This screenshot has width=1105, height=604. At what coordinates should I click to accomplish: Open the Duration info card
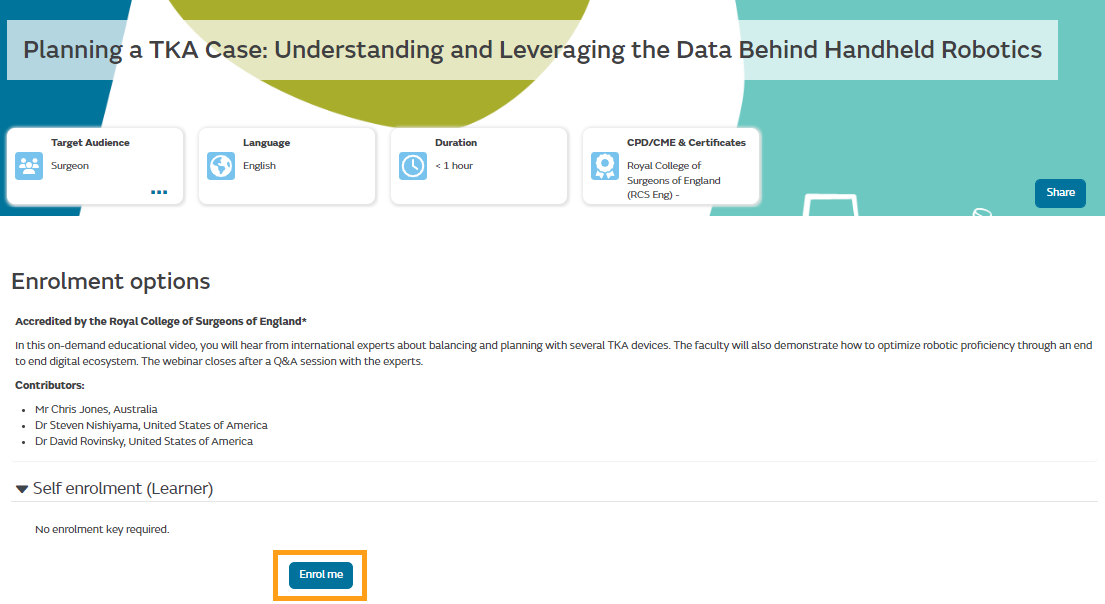coord(479,166)
